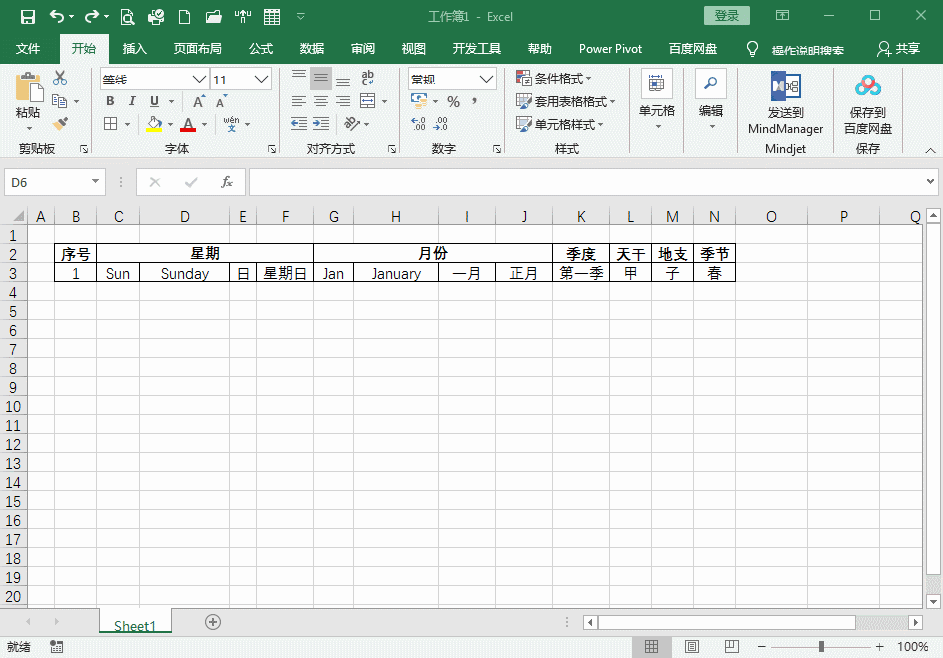Increase decimal places

(x=419, y=124)
